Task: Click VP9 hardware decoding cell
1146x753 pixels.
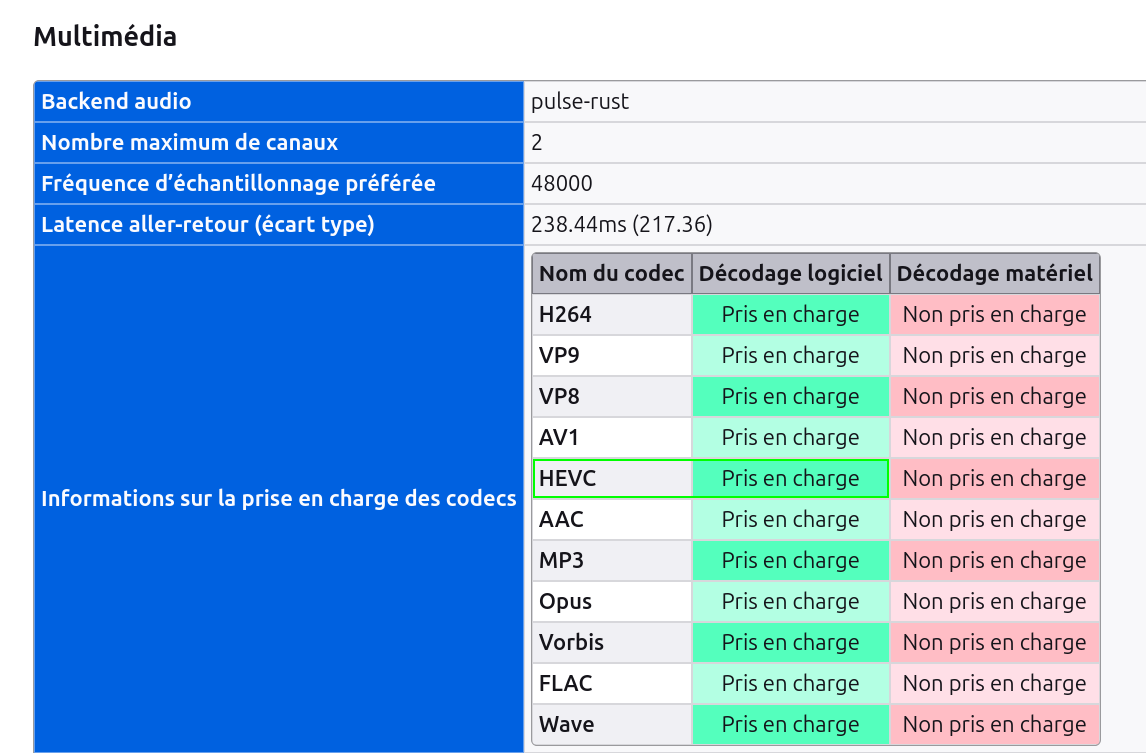Action: [x=995, y=355]
